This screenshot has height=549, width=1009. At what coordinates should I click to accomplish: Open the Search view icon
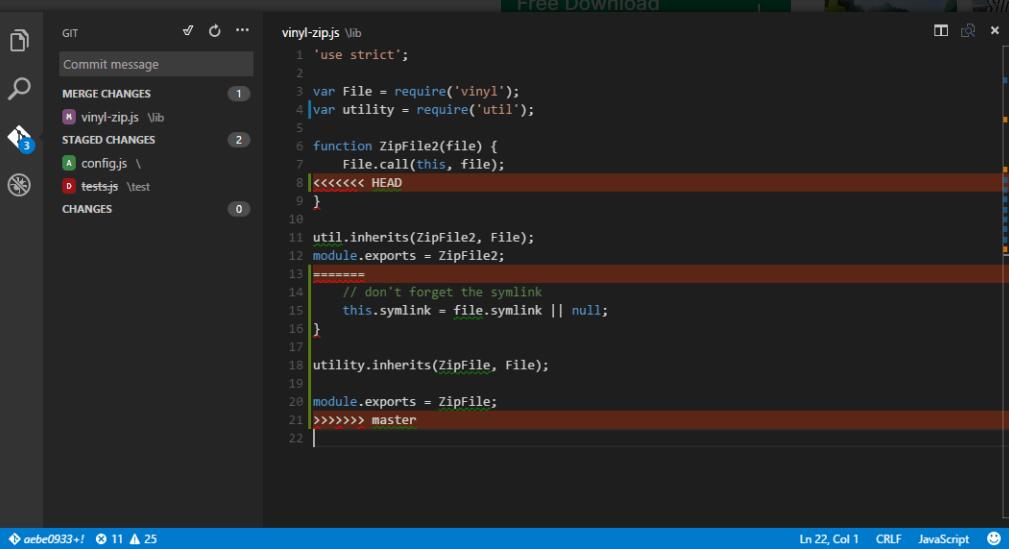tap(19, 89)
